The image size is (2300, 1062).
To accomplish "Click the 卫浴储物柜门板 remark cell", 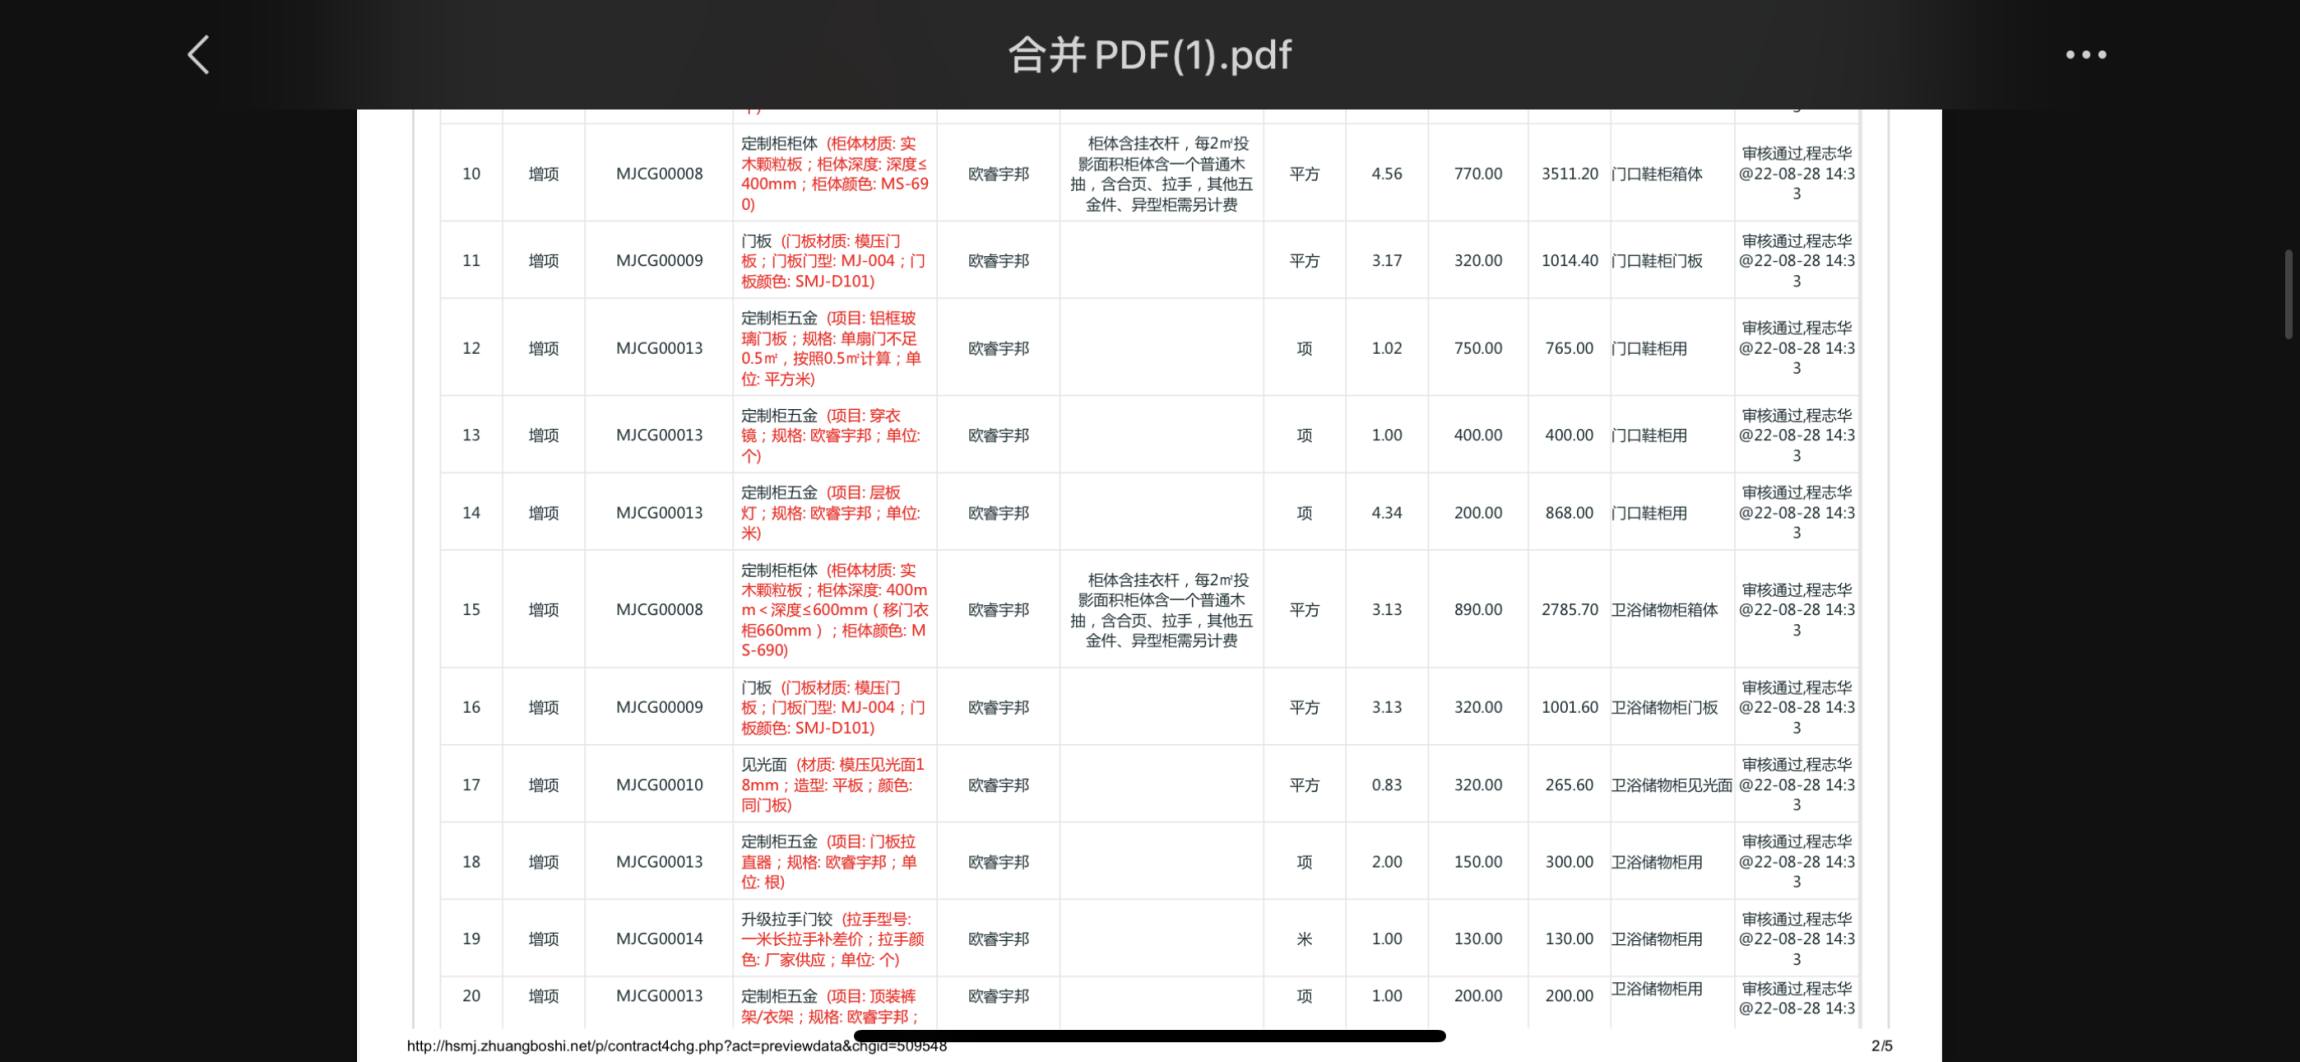I will point(1664,708).
